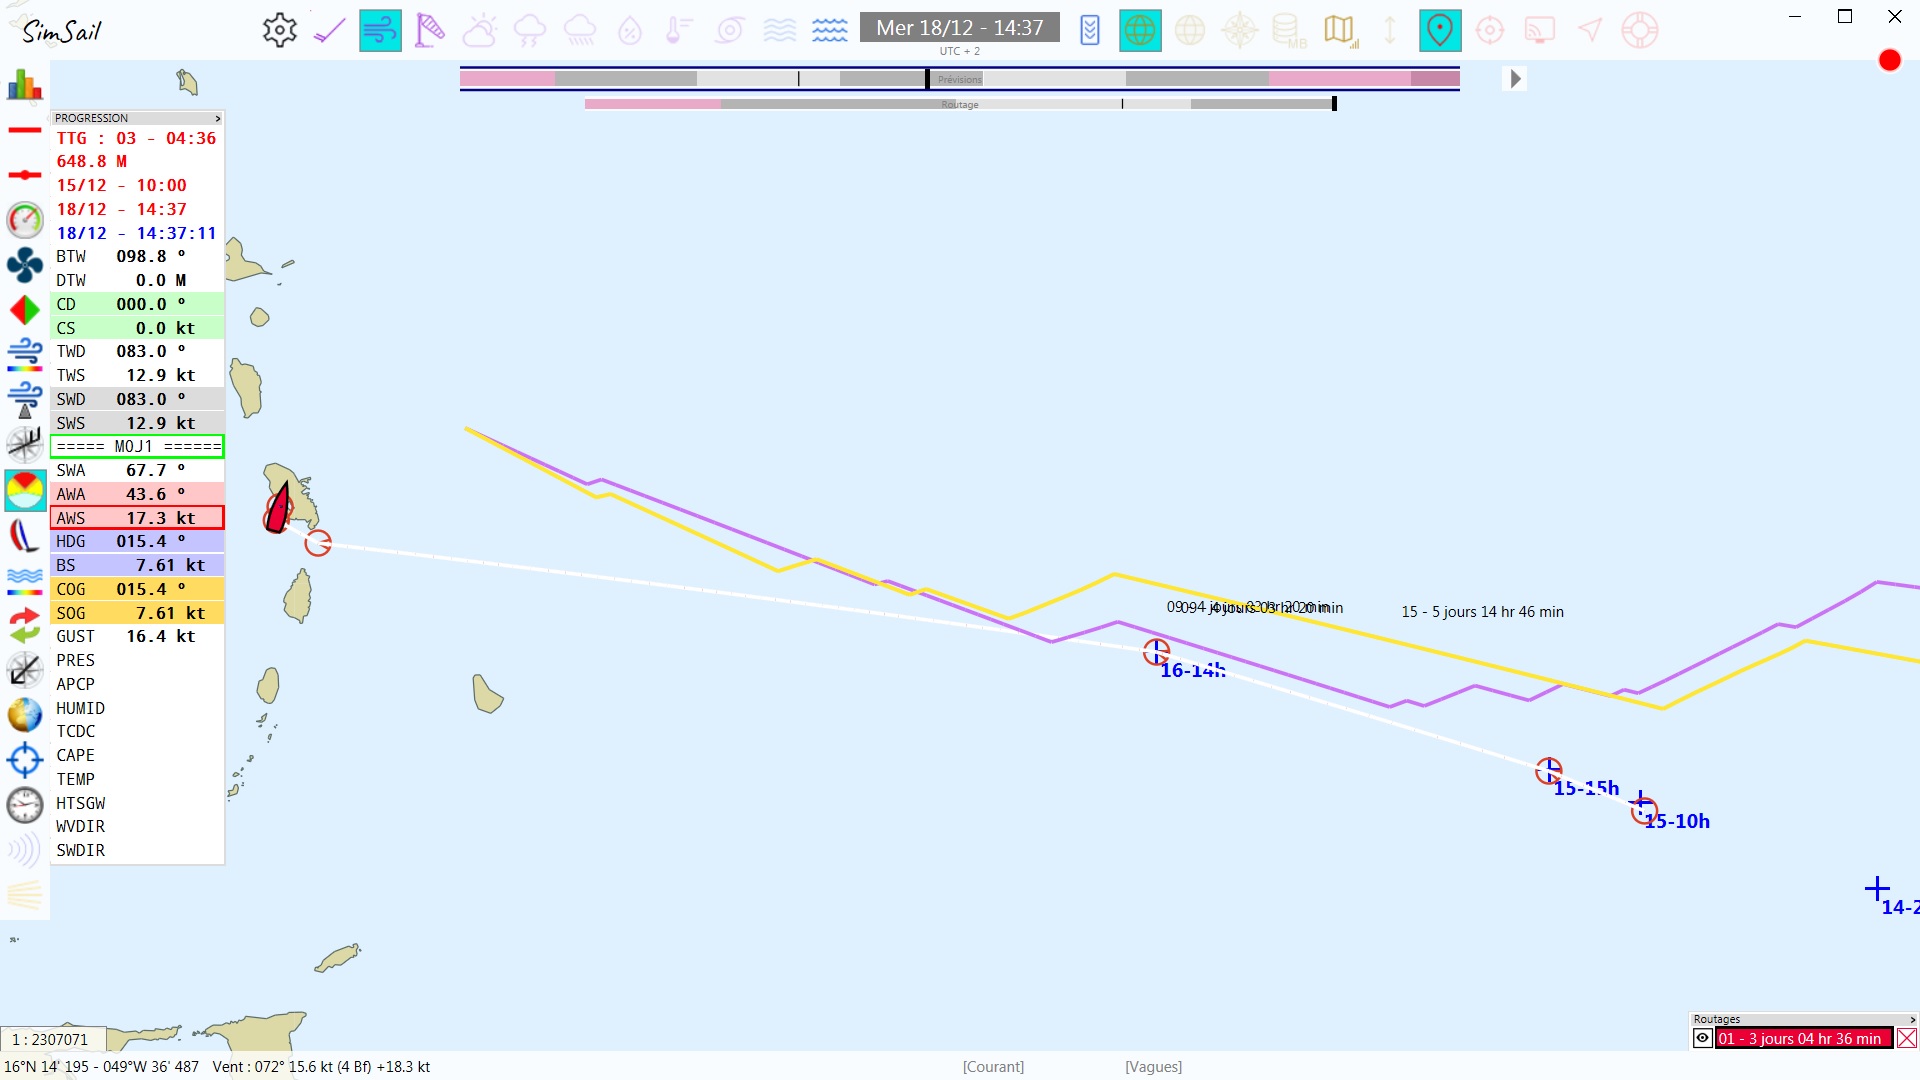Screen dimensions: 1920x1080
Task: Expand the PROGRESSION panel arrow
Action: pos(218,118)
